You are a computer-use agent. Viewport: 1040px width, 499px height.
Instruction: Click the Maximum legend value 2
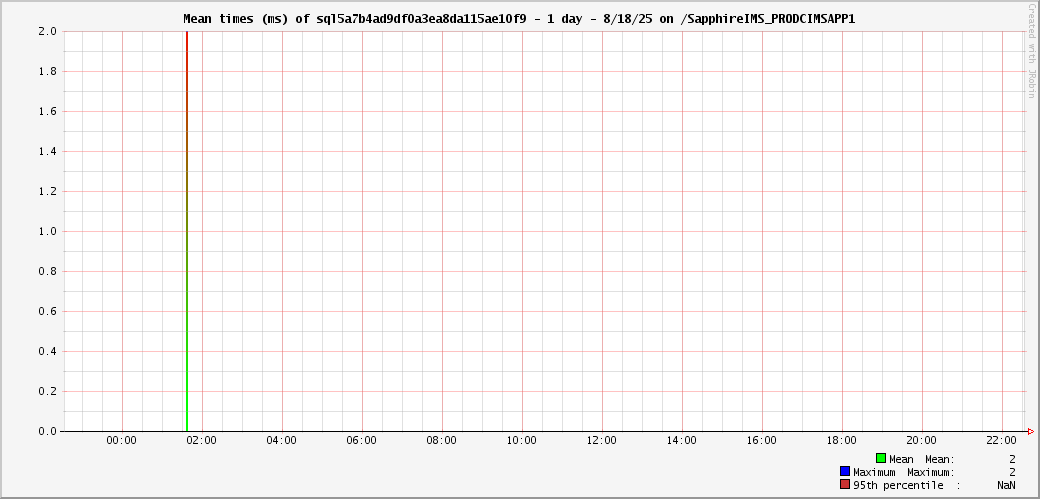1013,472
